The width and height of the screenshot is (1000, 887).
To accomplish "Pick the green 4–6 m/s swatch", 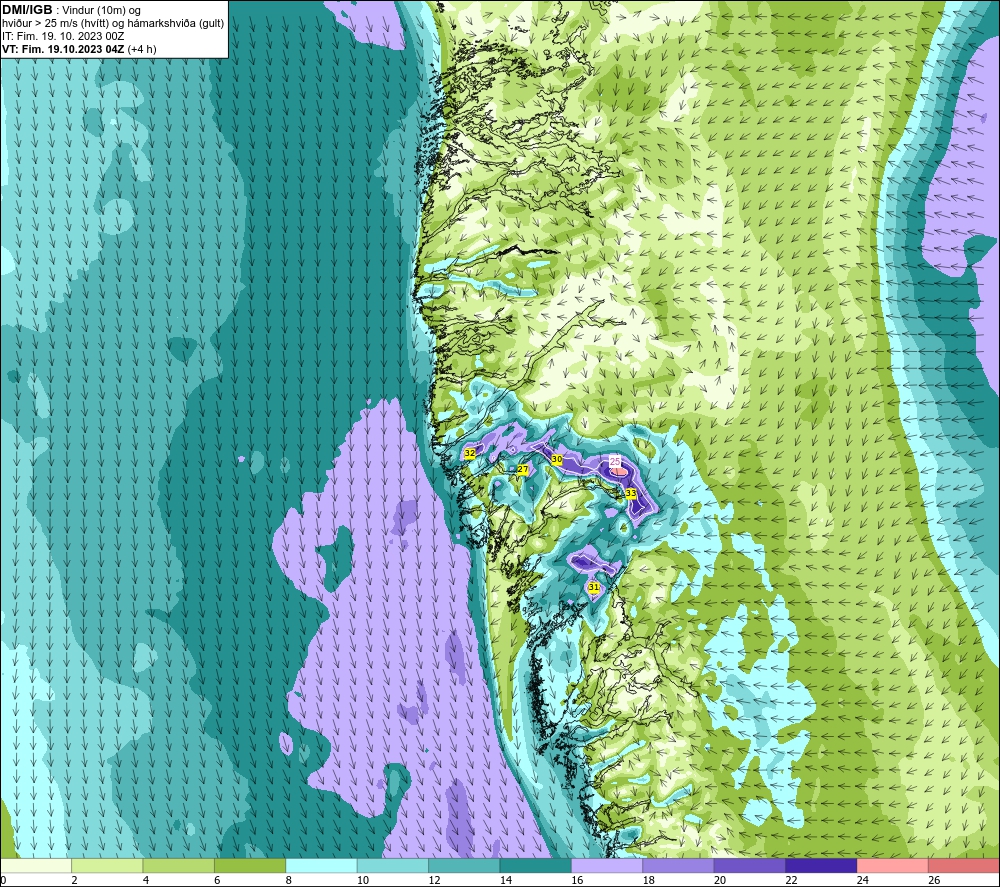I will click(x=179, y=865).
